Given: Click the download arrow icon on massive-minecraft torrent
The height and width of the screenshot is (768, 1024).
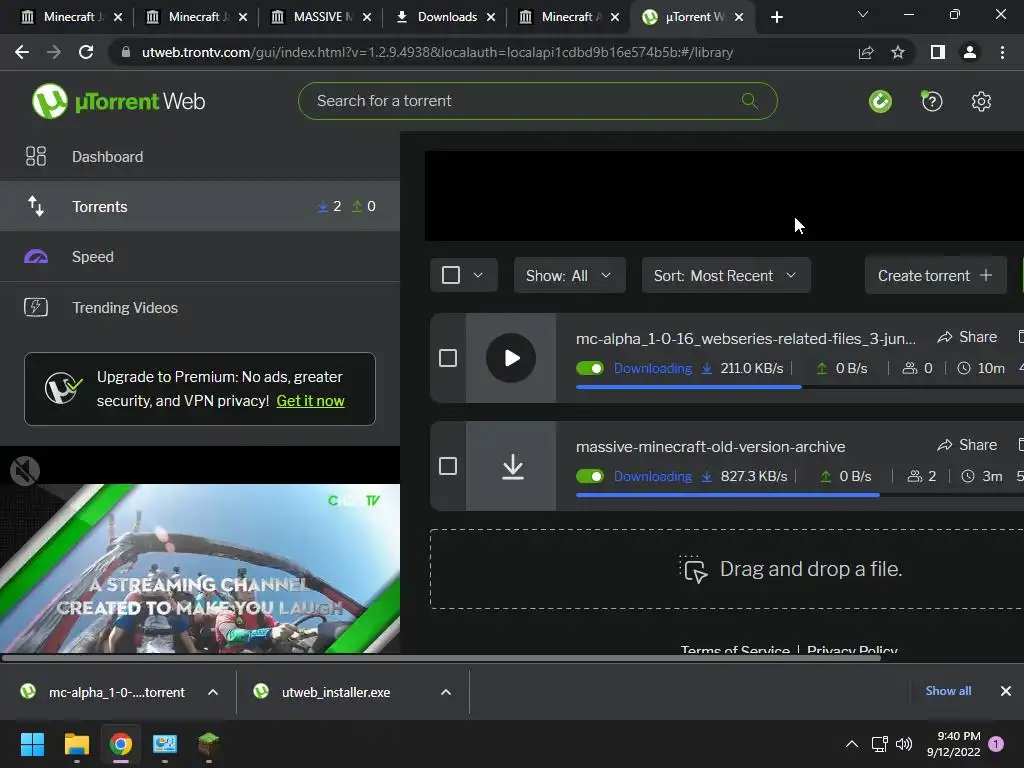Looking at the screenshot, I should pyautogui.click(x=513, y=466).
